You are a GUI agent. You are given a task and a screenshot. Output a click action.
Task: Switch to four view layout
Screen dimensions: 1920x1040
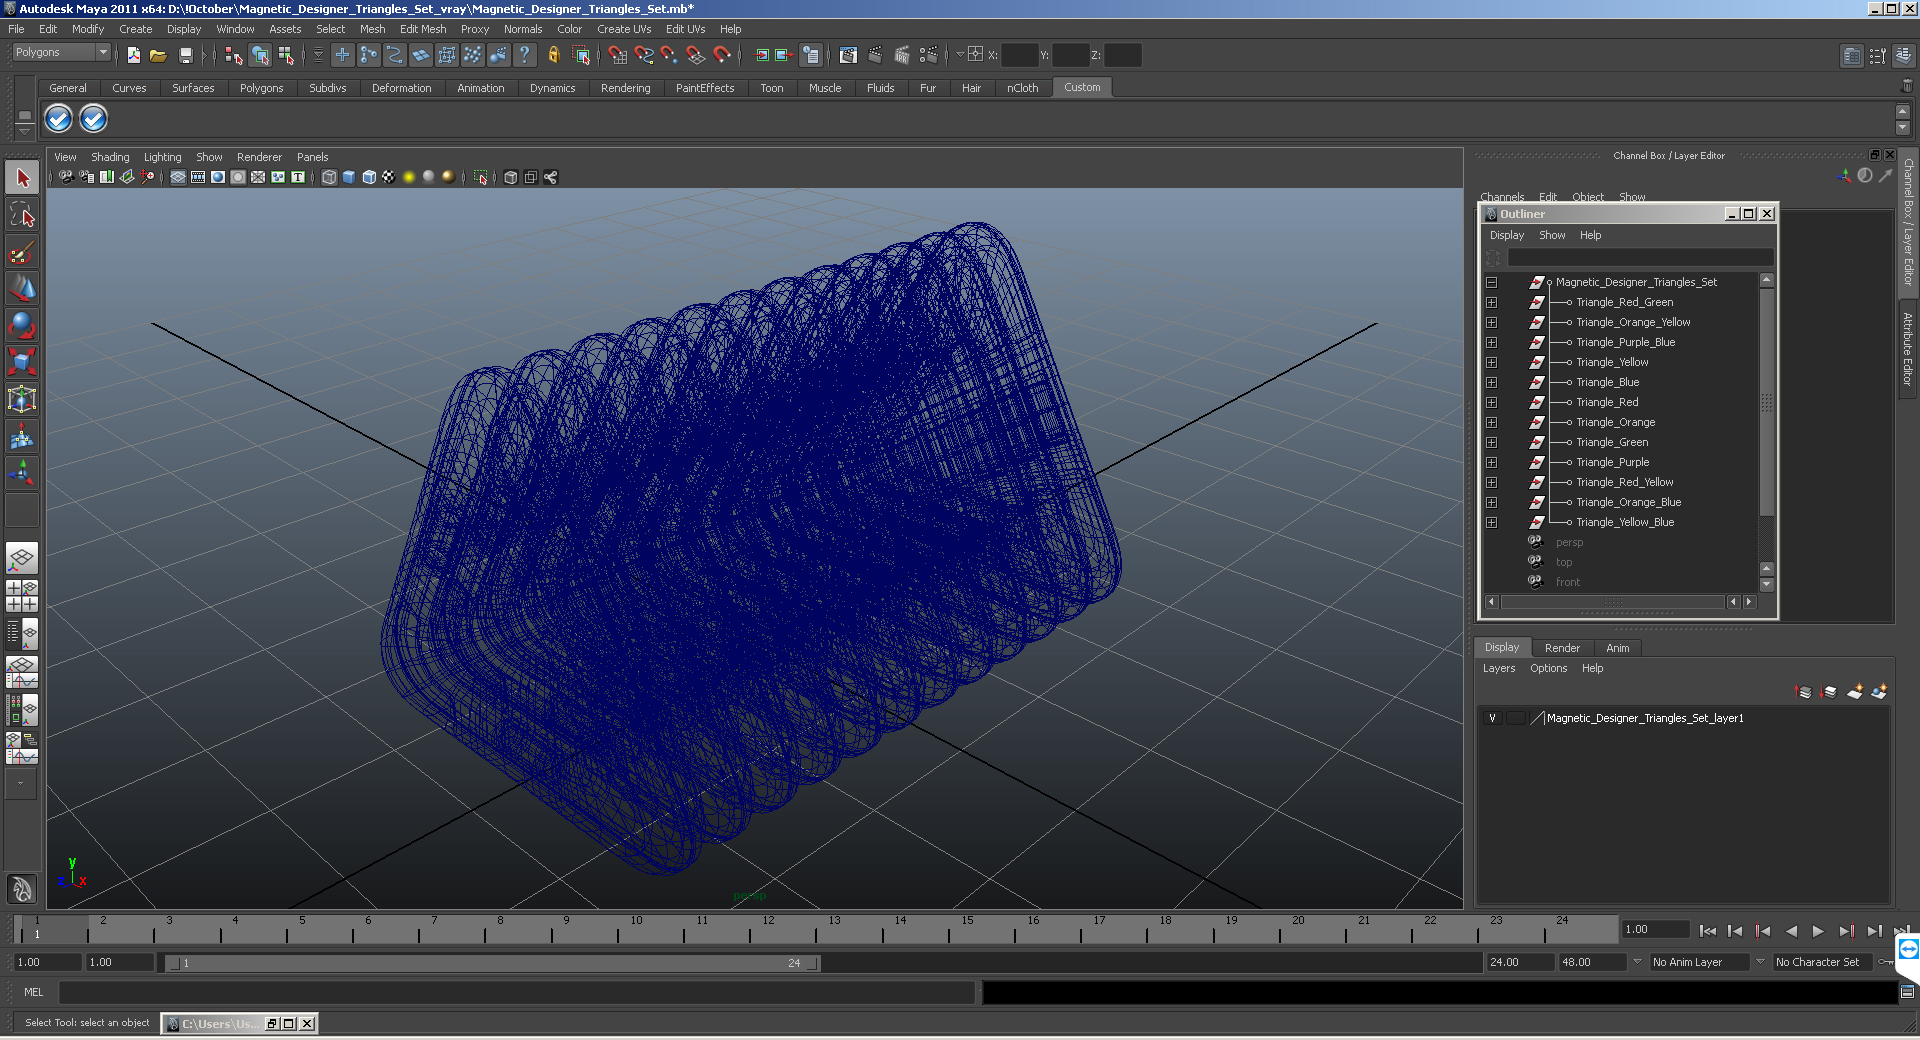[x=22, y=596]
